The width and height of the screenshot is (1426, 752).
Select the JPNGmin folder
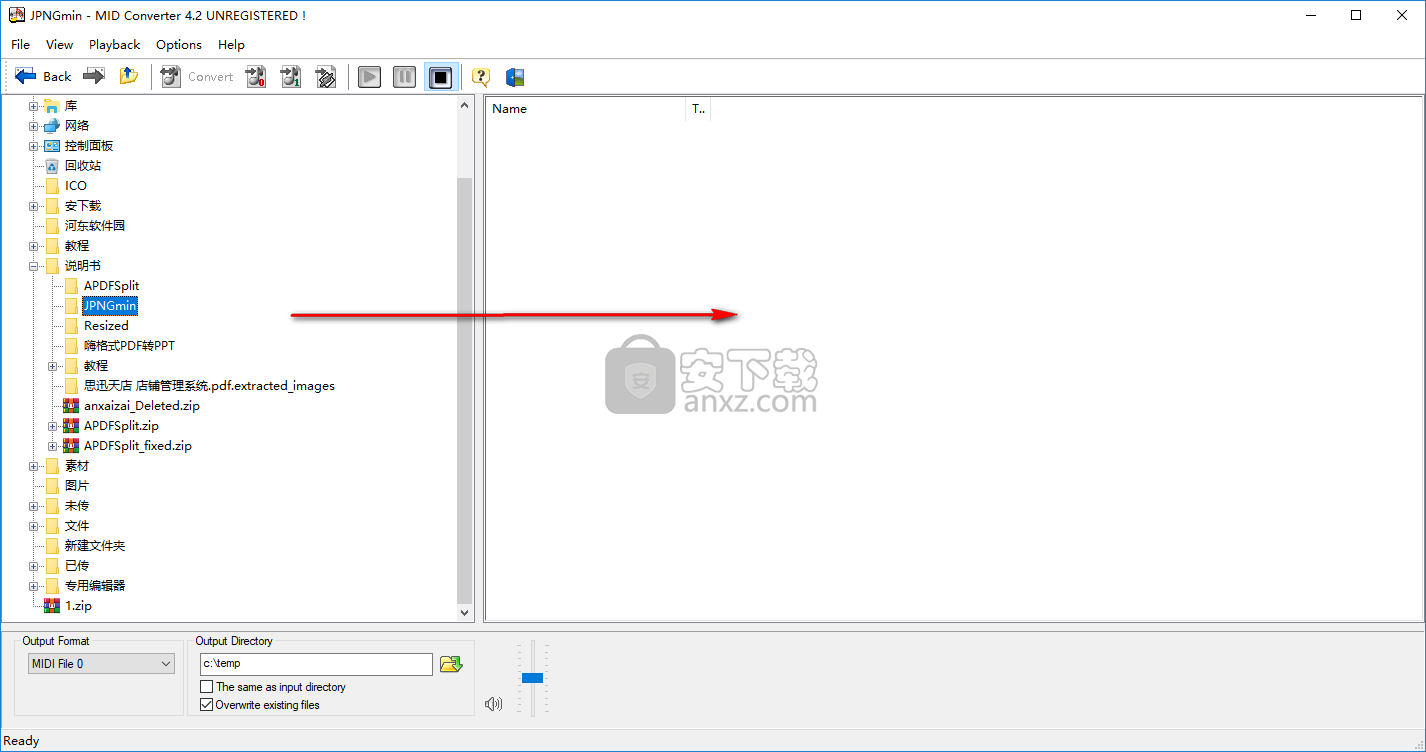(x=110, y=306)
